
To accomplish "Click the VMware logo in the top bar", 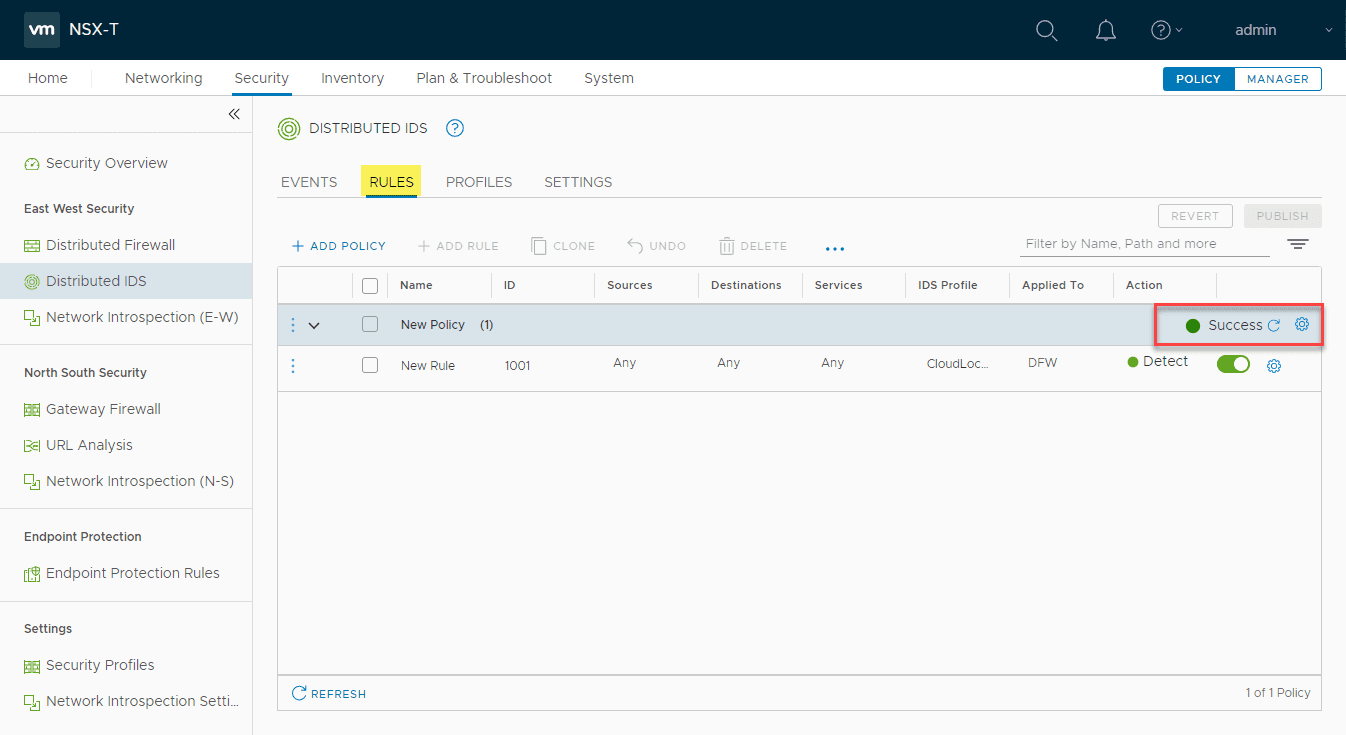I will [x=41, y=29].
